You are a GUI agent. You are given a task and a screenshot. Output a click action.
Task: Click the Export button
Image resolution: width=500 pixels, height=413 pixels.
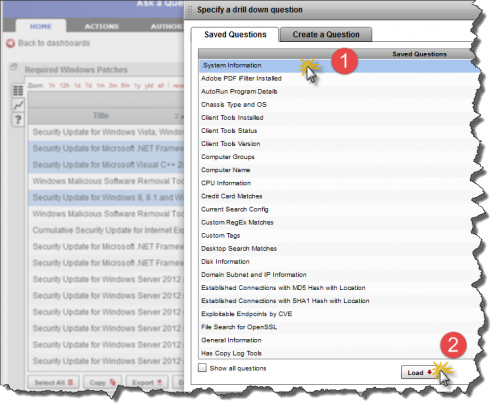(147, 382)
